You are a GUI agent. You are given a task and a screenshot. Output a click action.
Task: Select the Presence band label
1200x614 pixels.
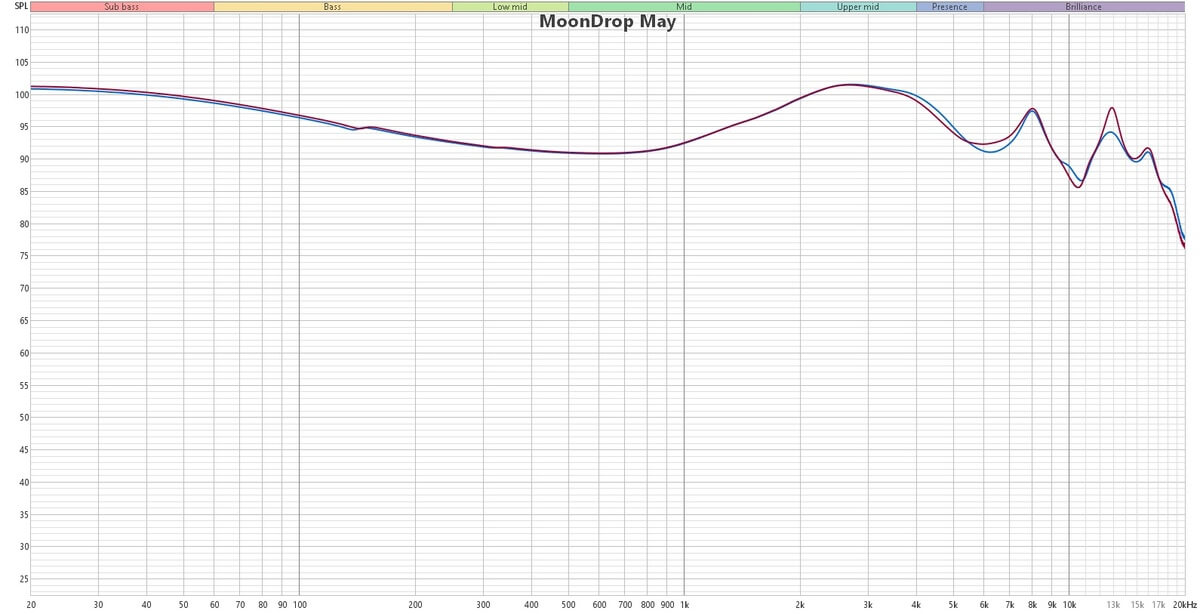coord(948,6)
